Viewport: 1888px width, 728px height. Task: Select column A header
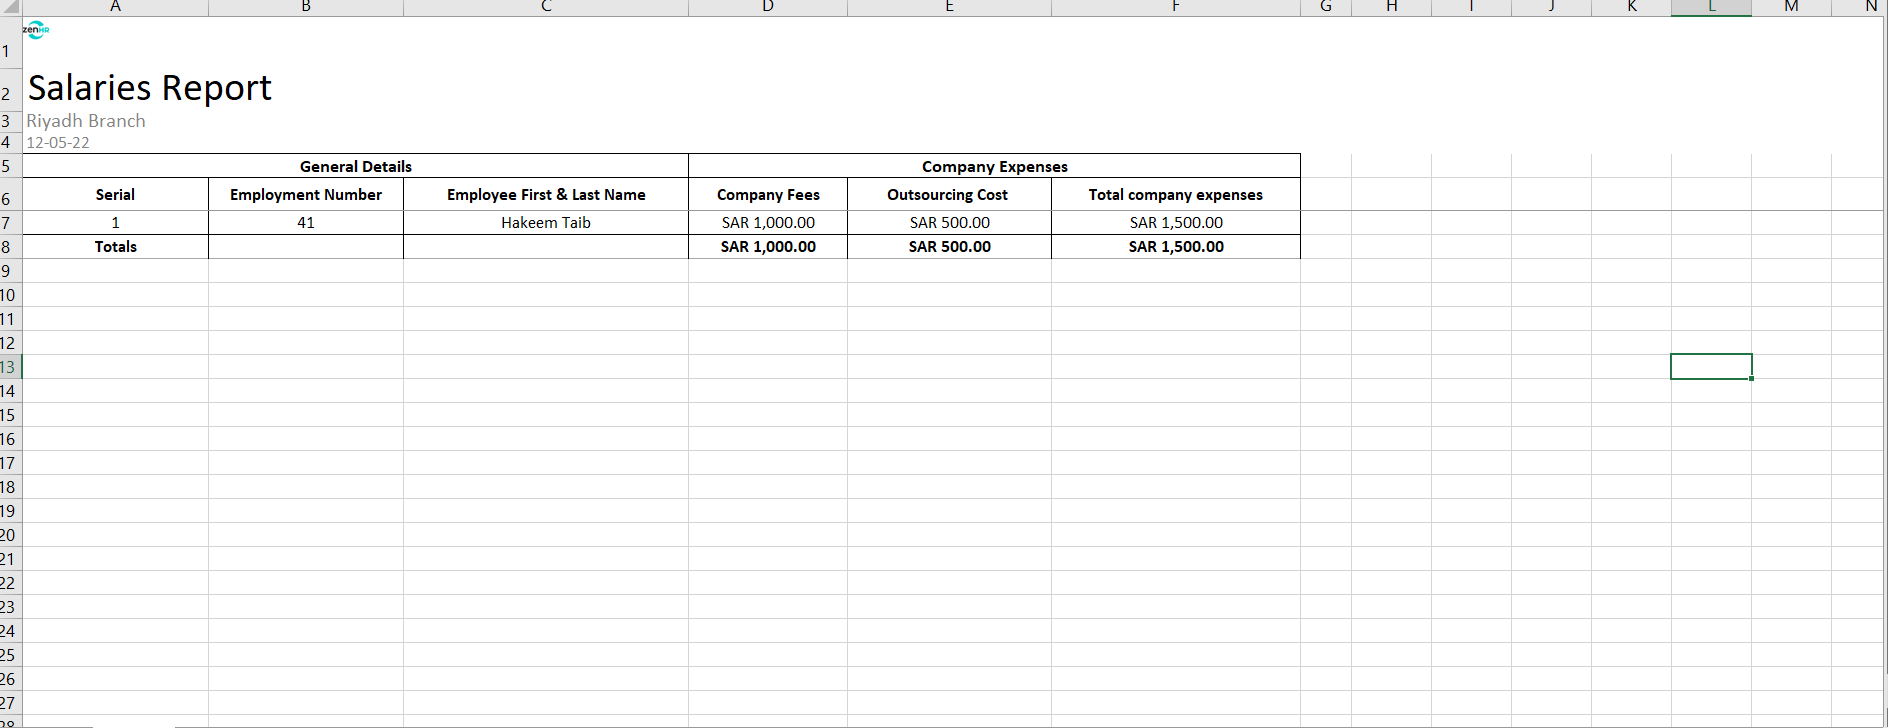[x=115, y=7]
